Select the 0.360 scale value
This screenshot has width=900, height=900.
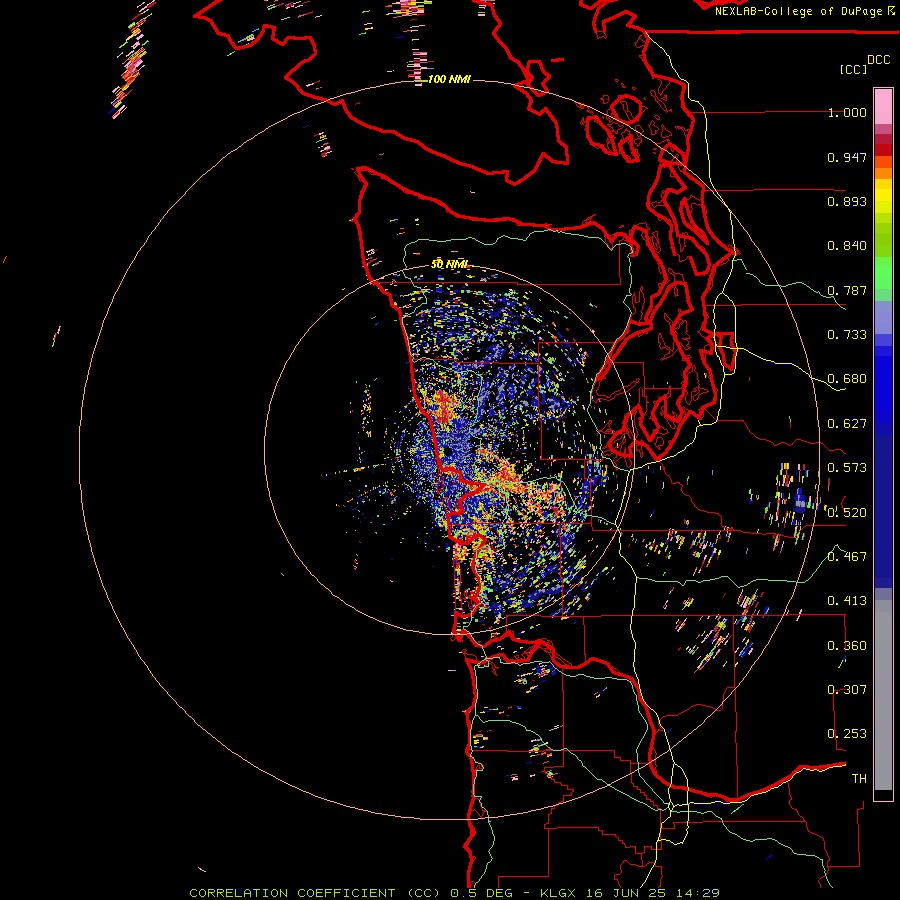click(x=847, y=646)
